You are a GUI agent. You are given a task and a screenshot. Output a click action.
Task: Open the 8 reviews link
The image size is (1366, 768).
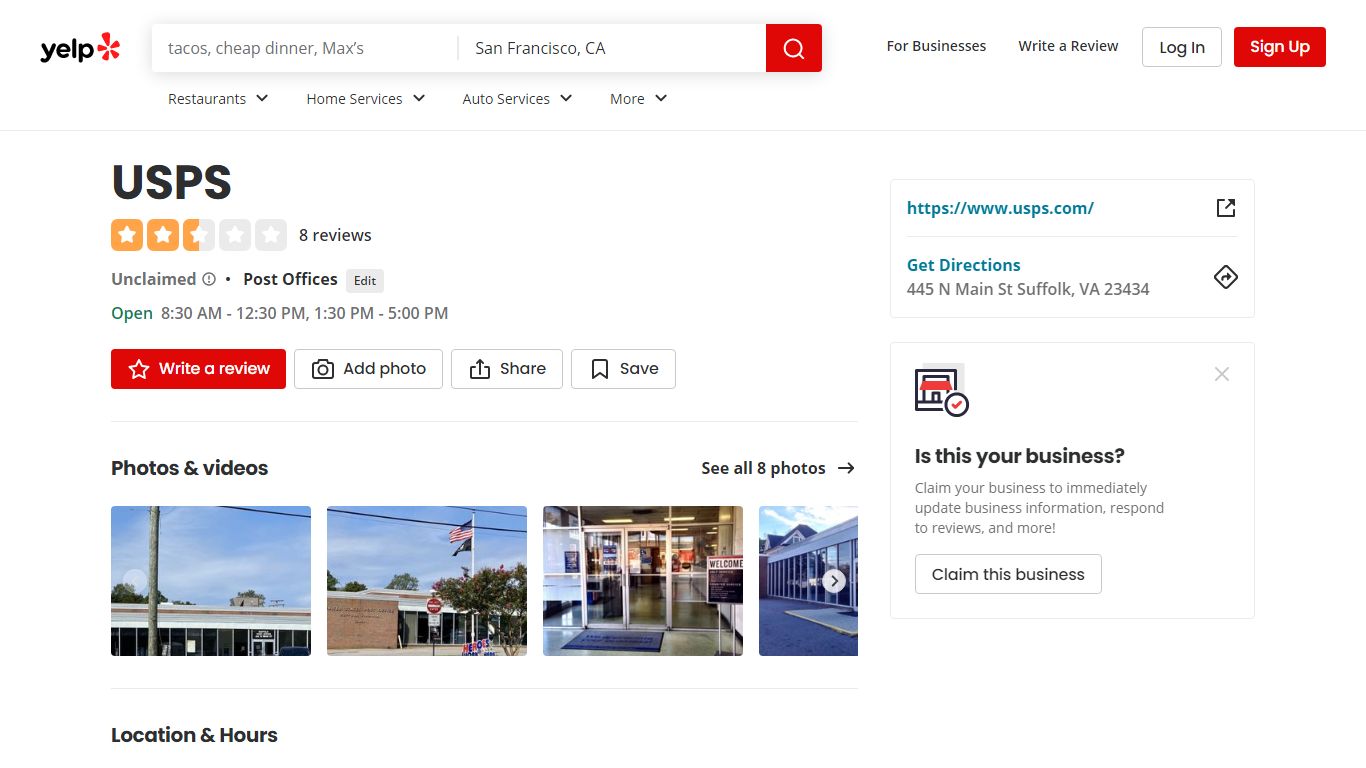point(335,235)
